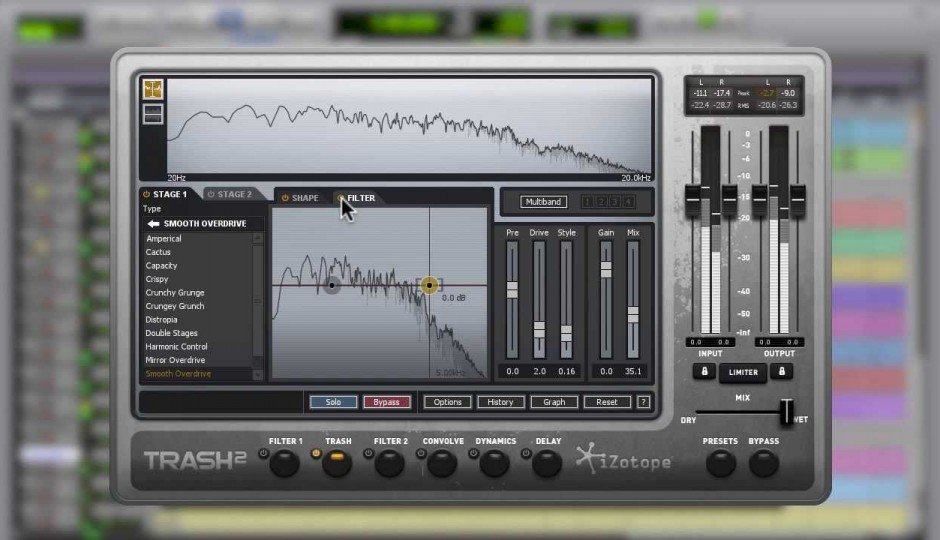Select Harmonic Control distortion type
940x540 pixels.
click(176, 346)
